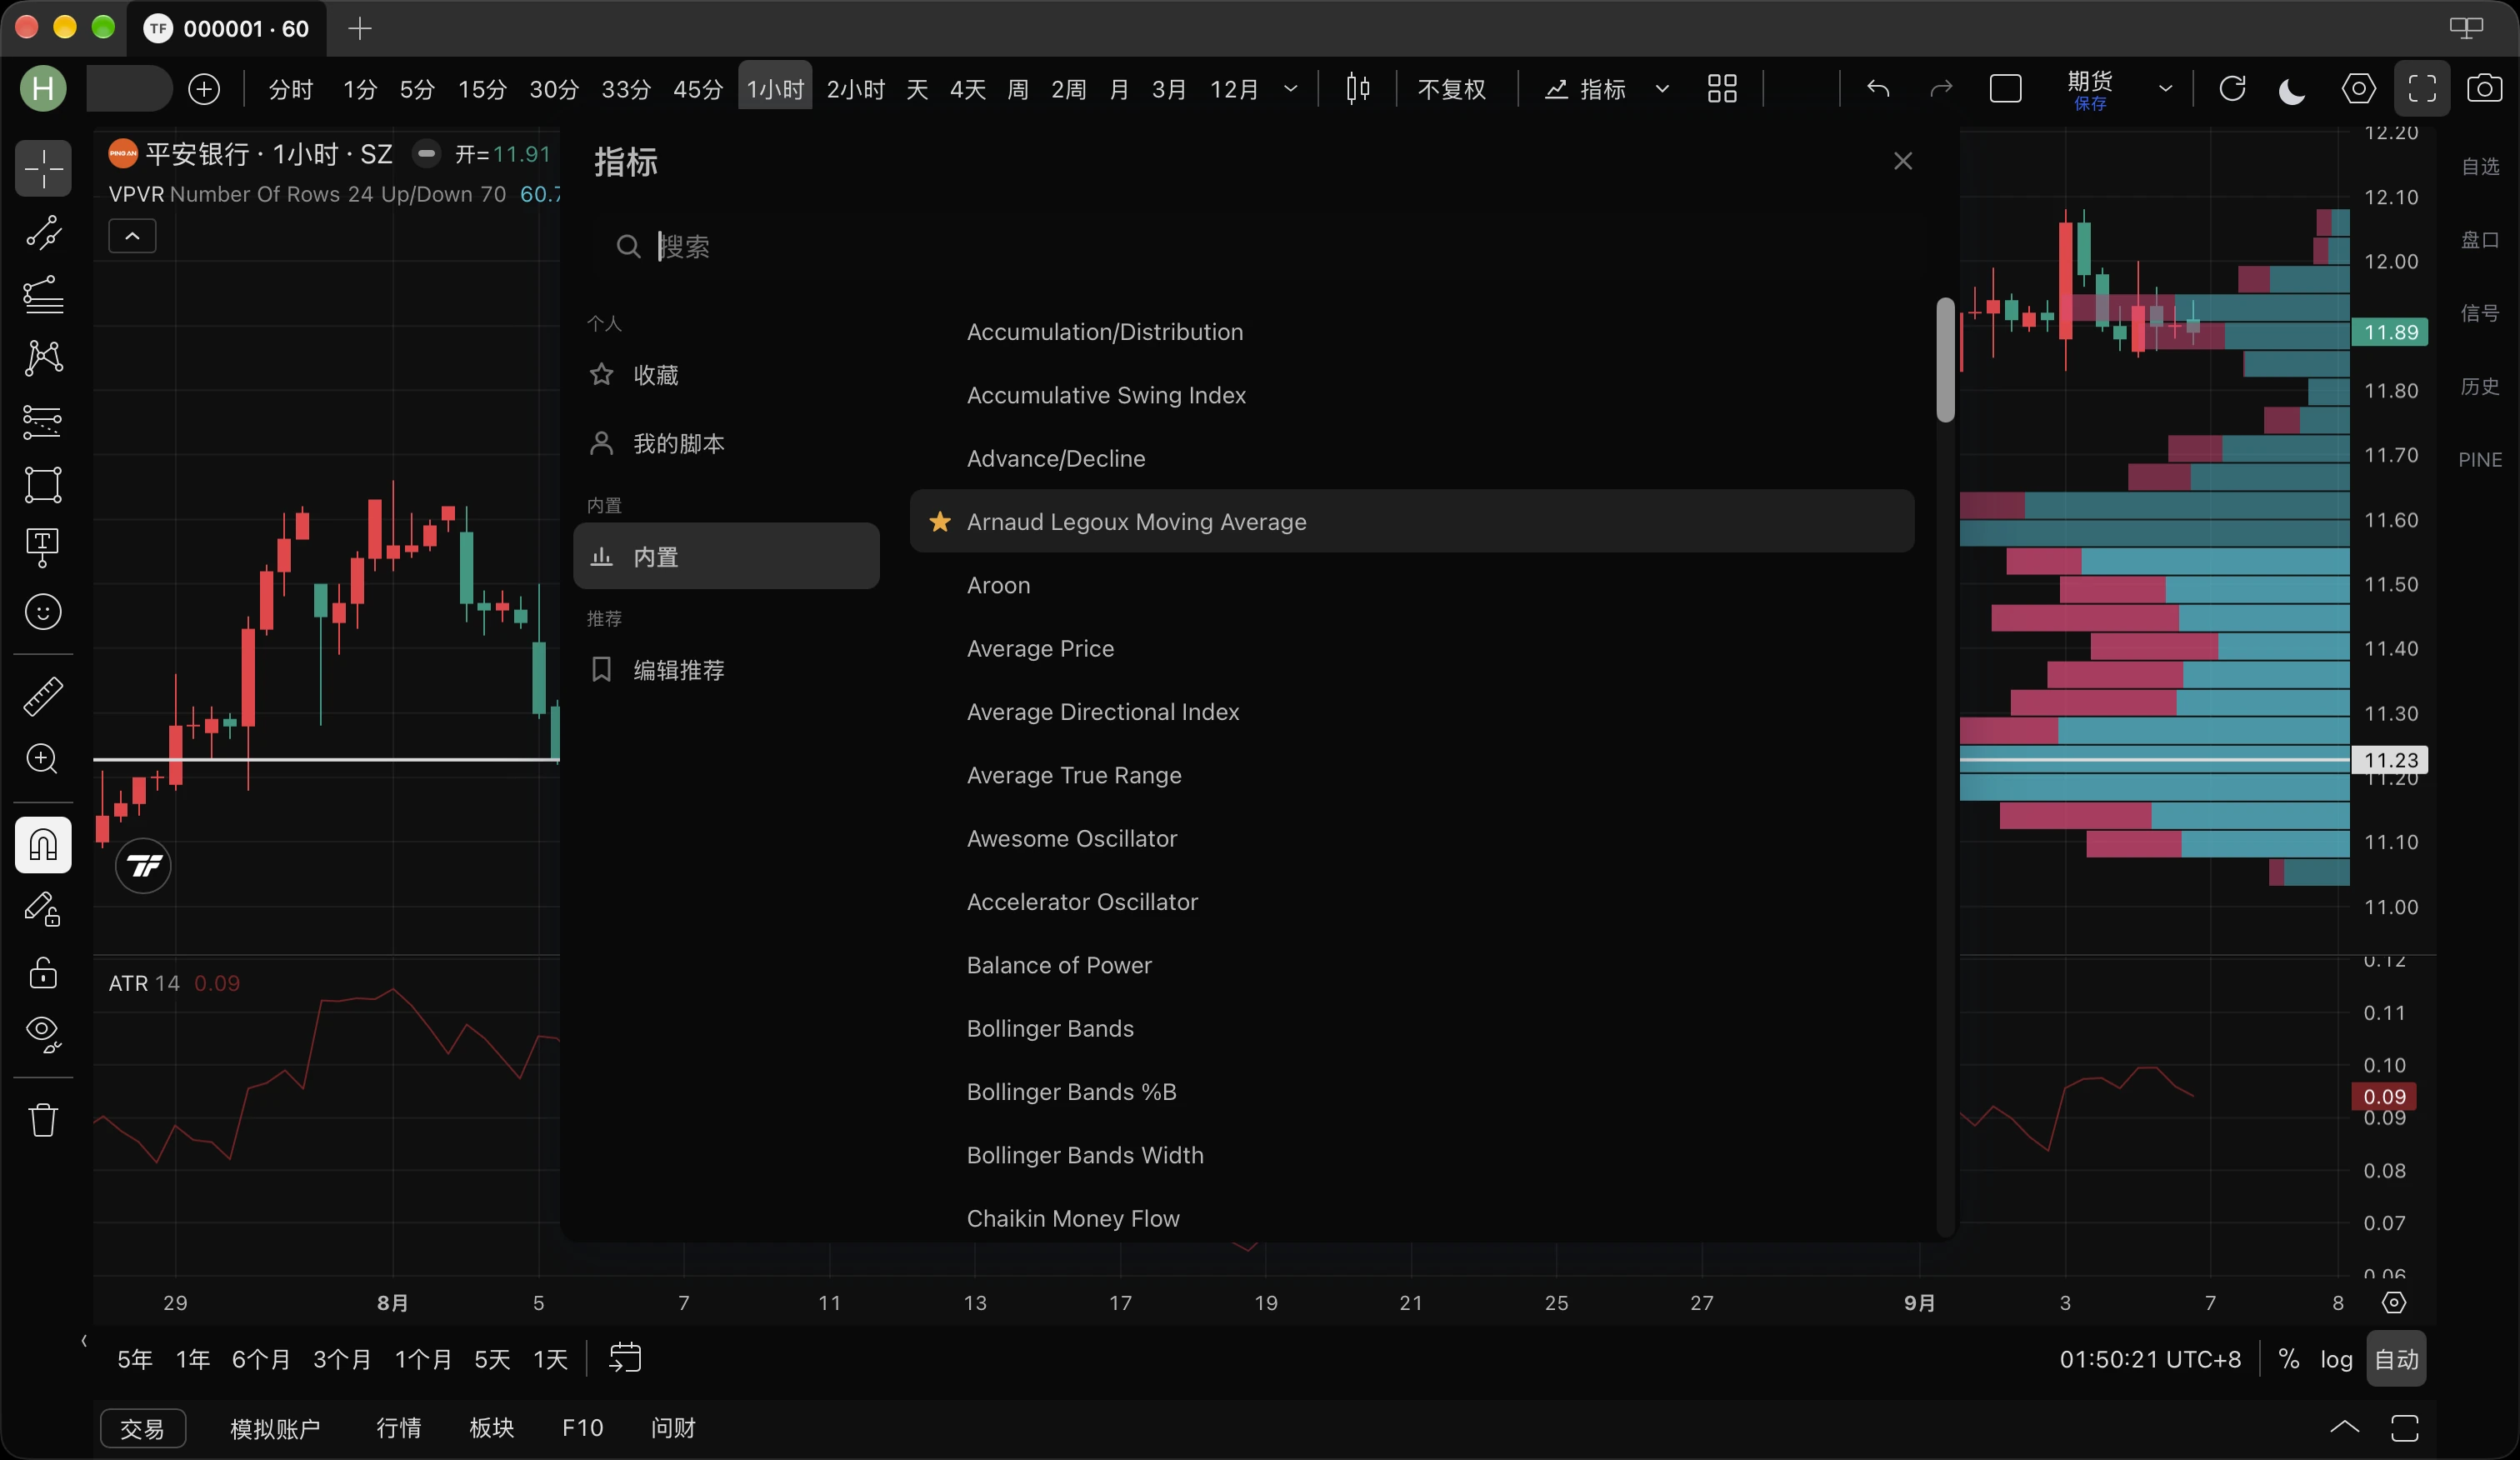Add the Awesome Oscillator indicator

click(1411, 838)
